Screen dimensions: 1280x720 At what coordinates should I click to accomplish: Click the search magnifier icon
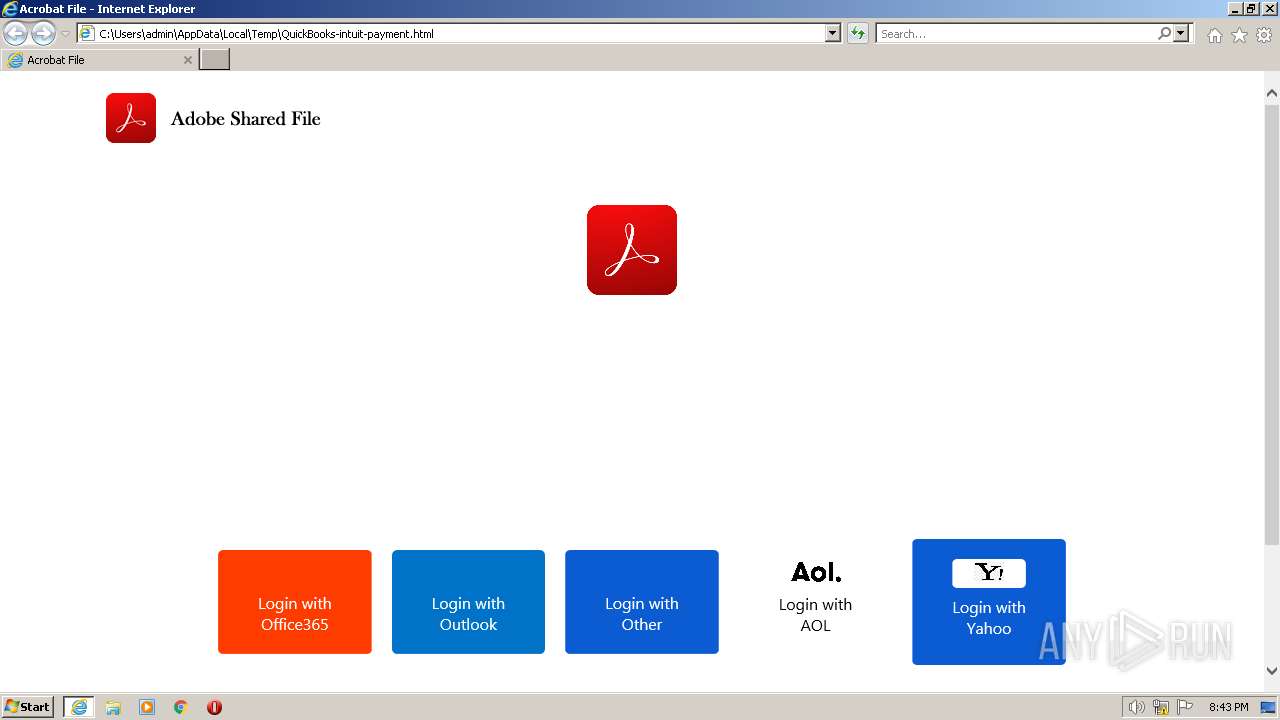click(1164, 33)
